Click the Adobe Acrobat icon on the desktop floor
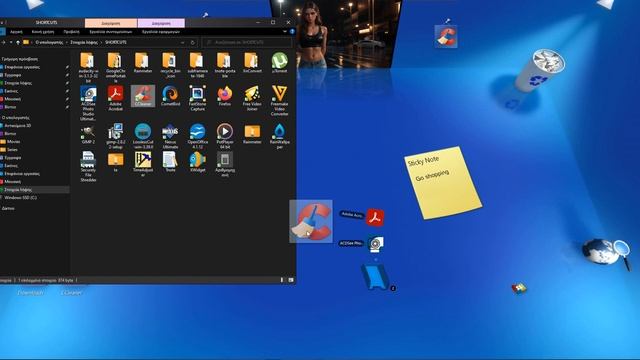The width and height of the screenshot is (640, 360). [375, 218]
